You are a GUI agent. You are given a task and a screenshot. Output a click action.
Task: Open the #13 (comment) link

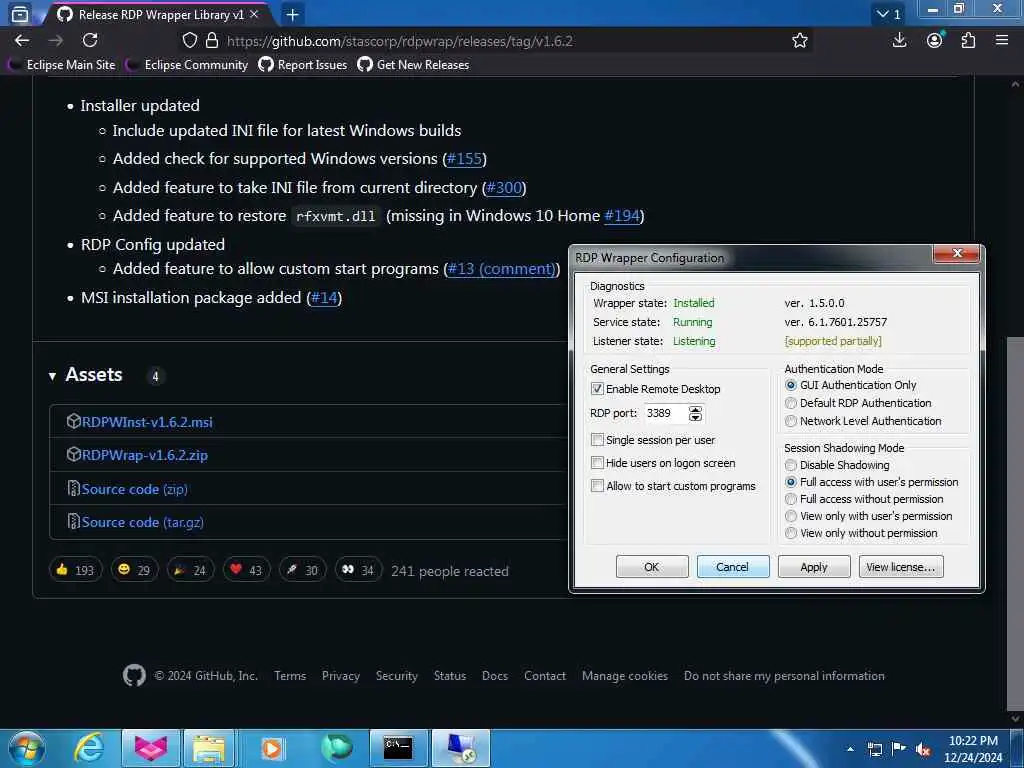coord(502,268)
